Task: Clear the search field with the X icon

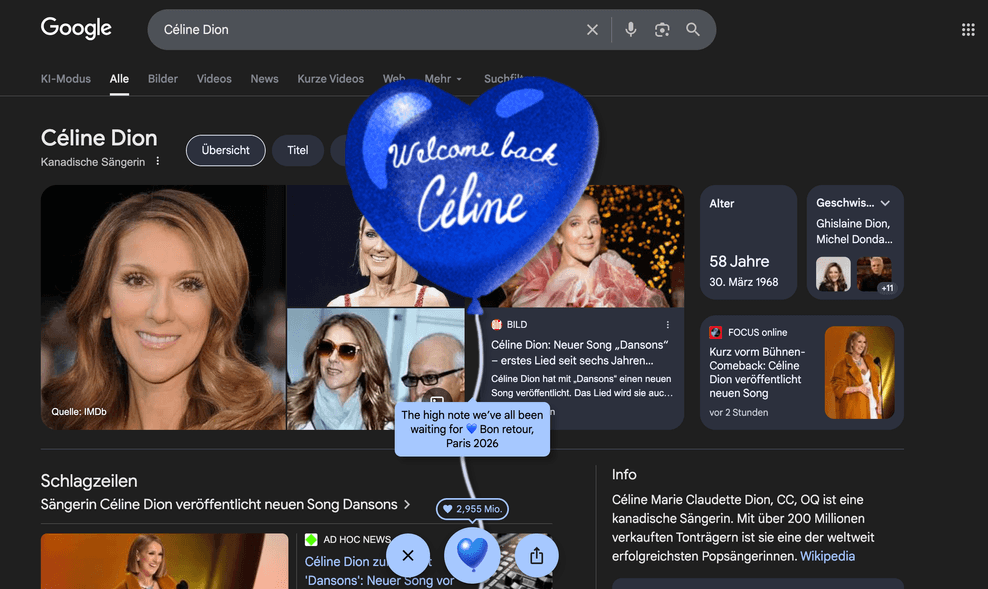Action: 592,29
